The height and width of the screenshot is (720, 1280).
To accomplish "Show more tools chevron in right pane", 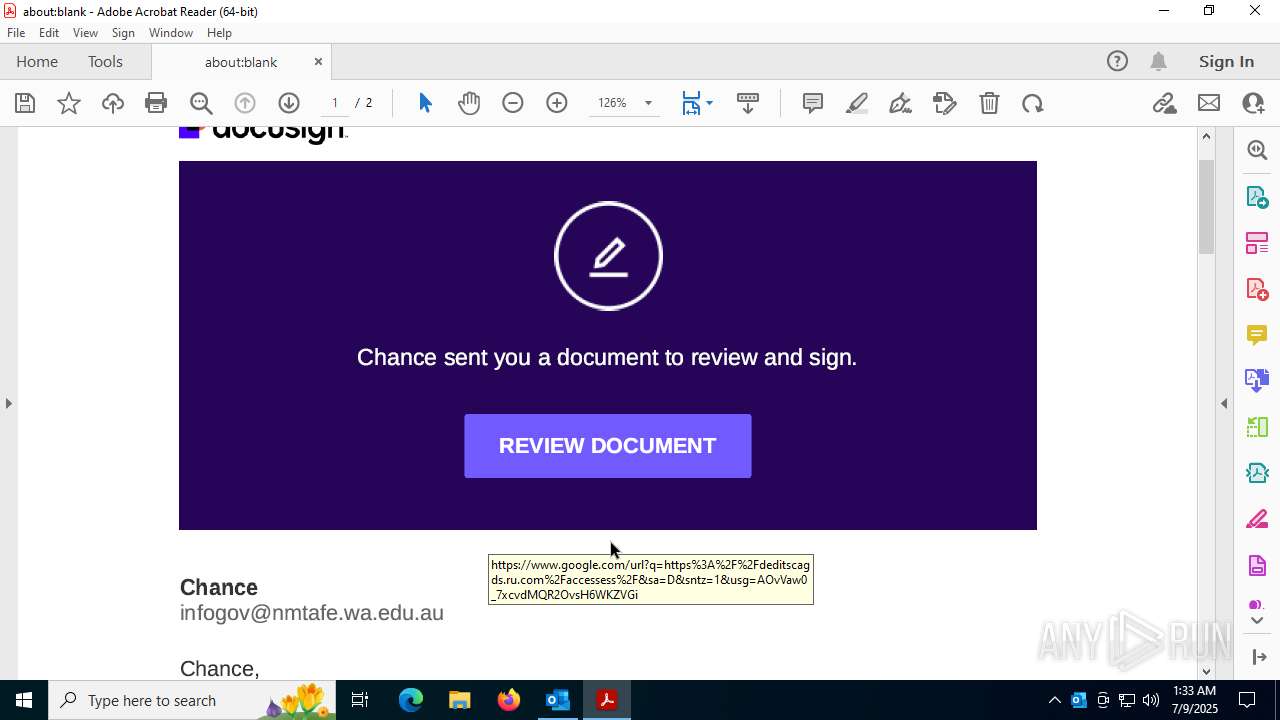I will pos(1257,621).
